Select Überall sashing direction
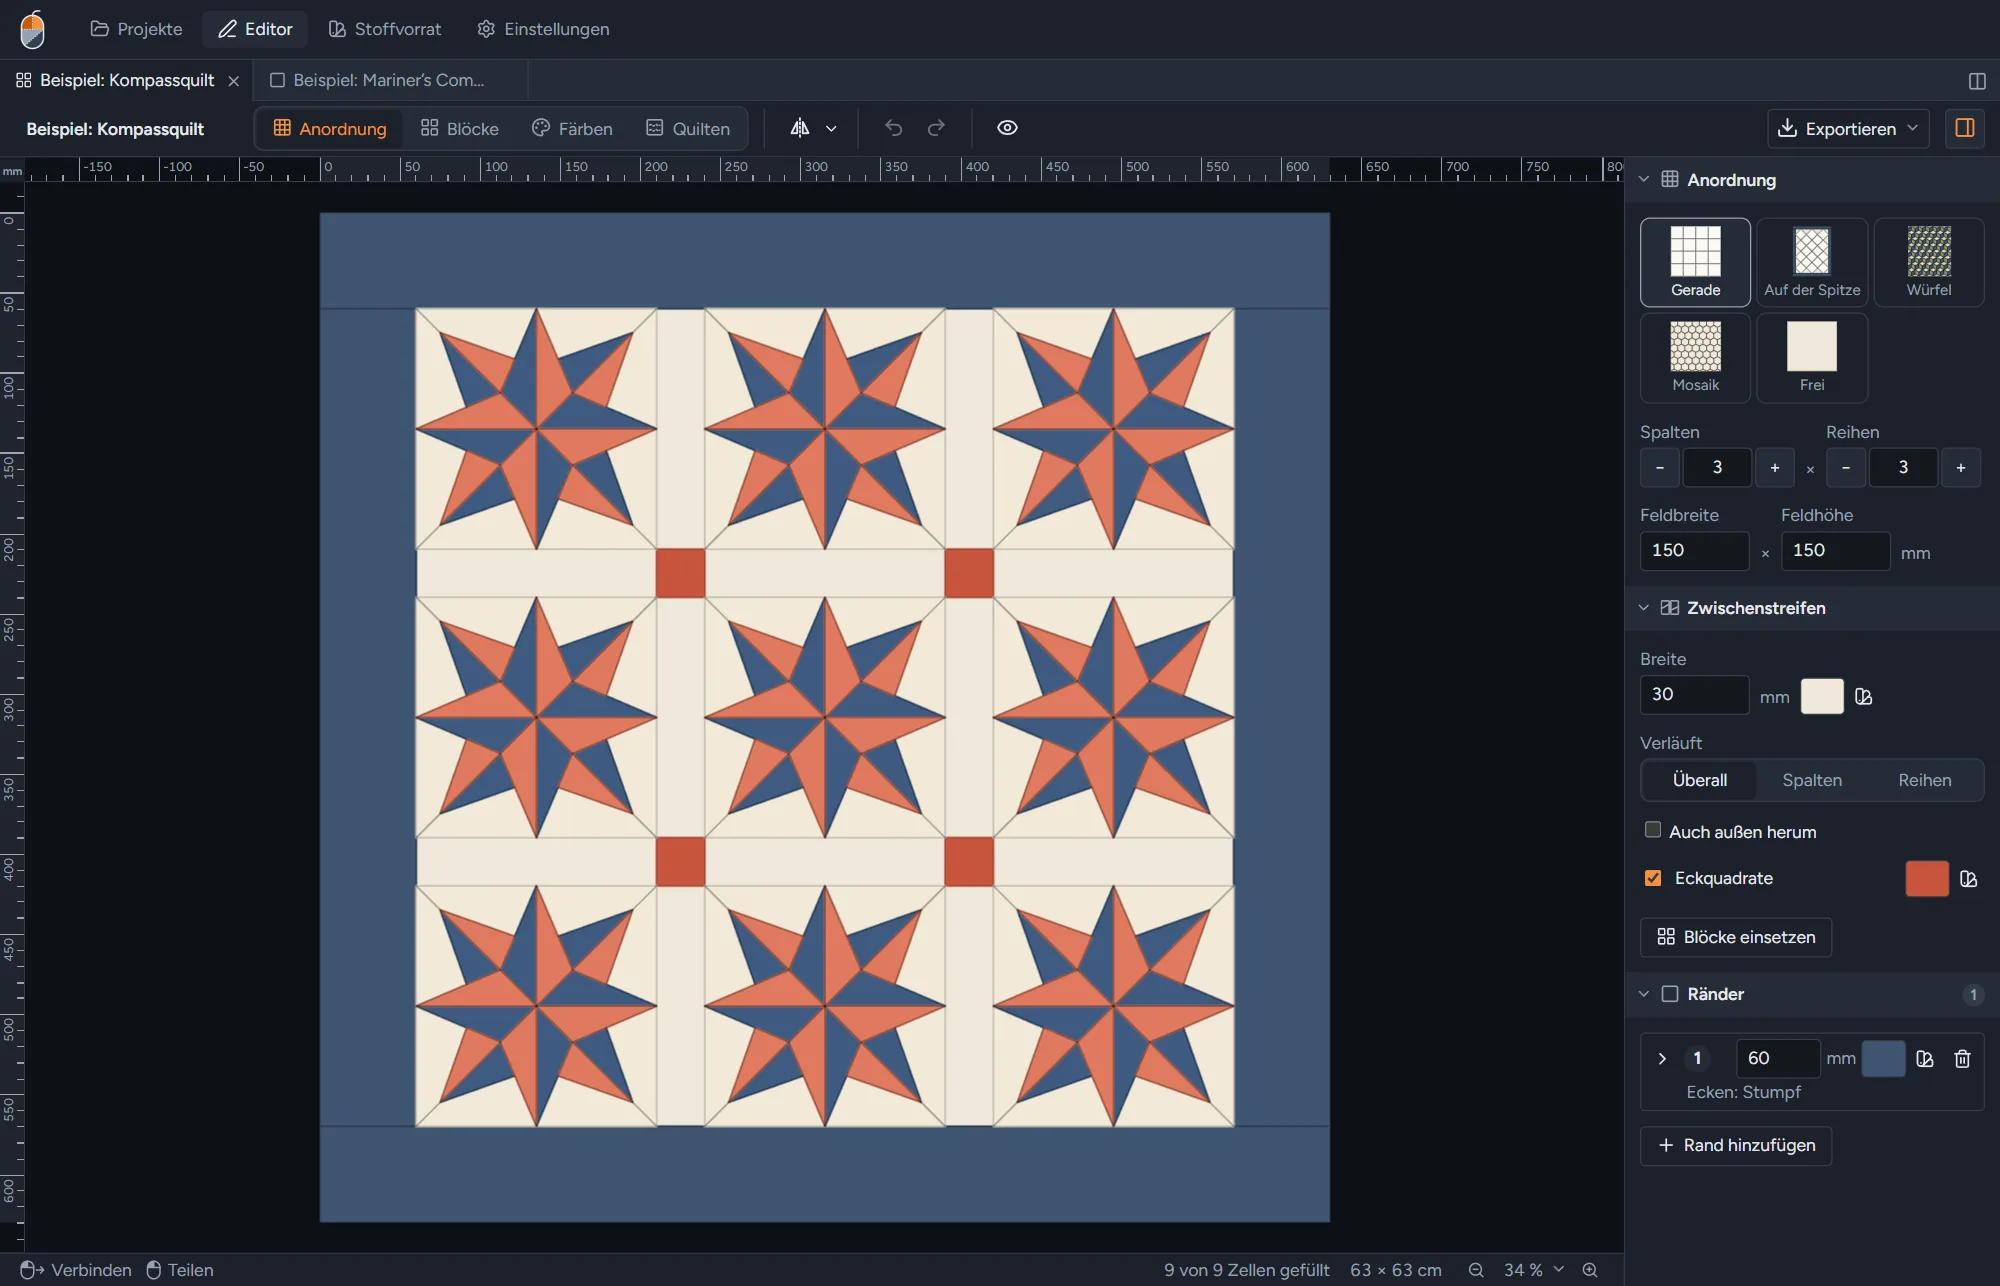This screenshot has height=1286, width=2000. 1699,780
